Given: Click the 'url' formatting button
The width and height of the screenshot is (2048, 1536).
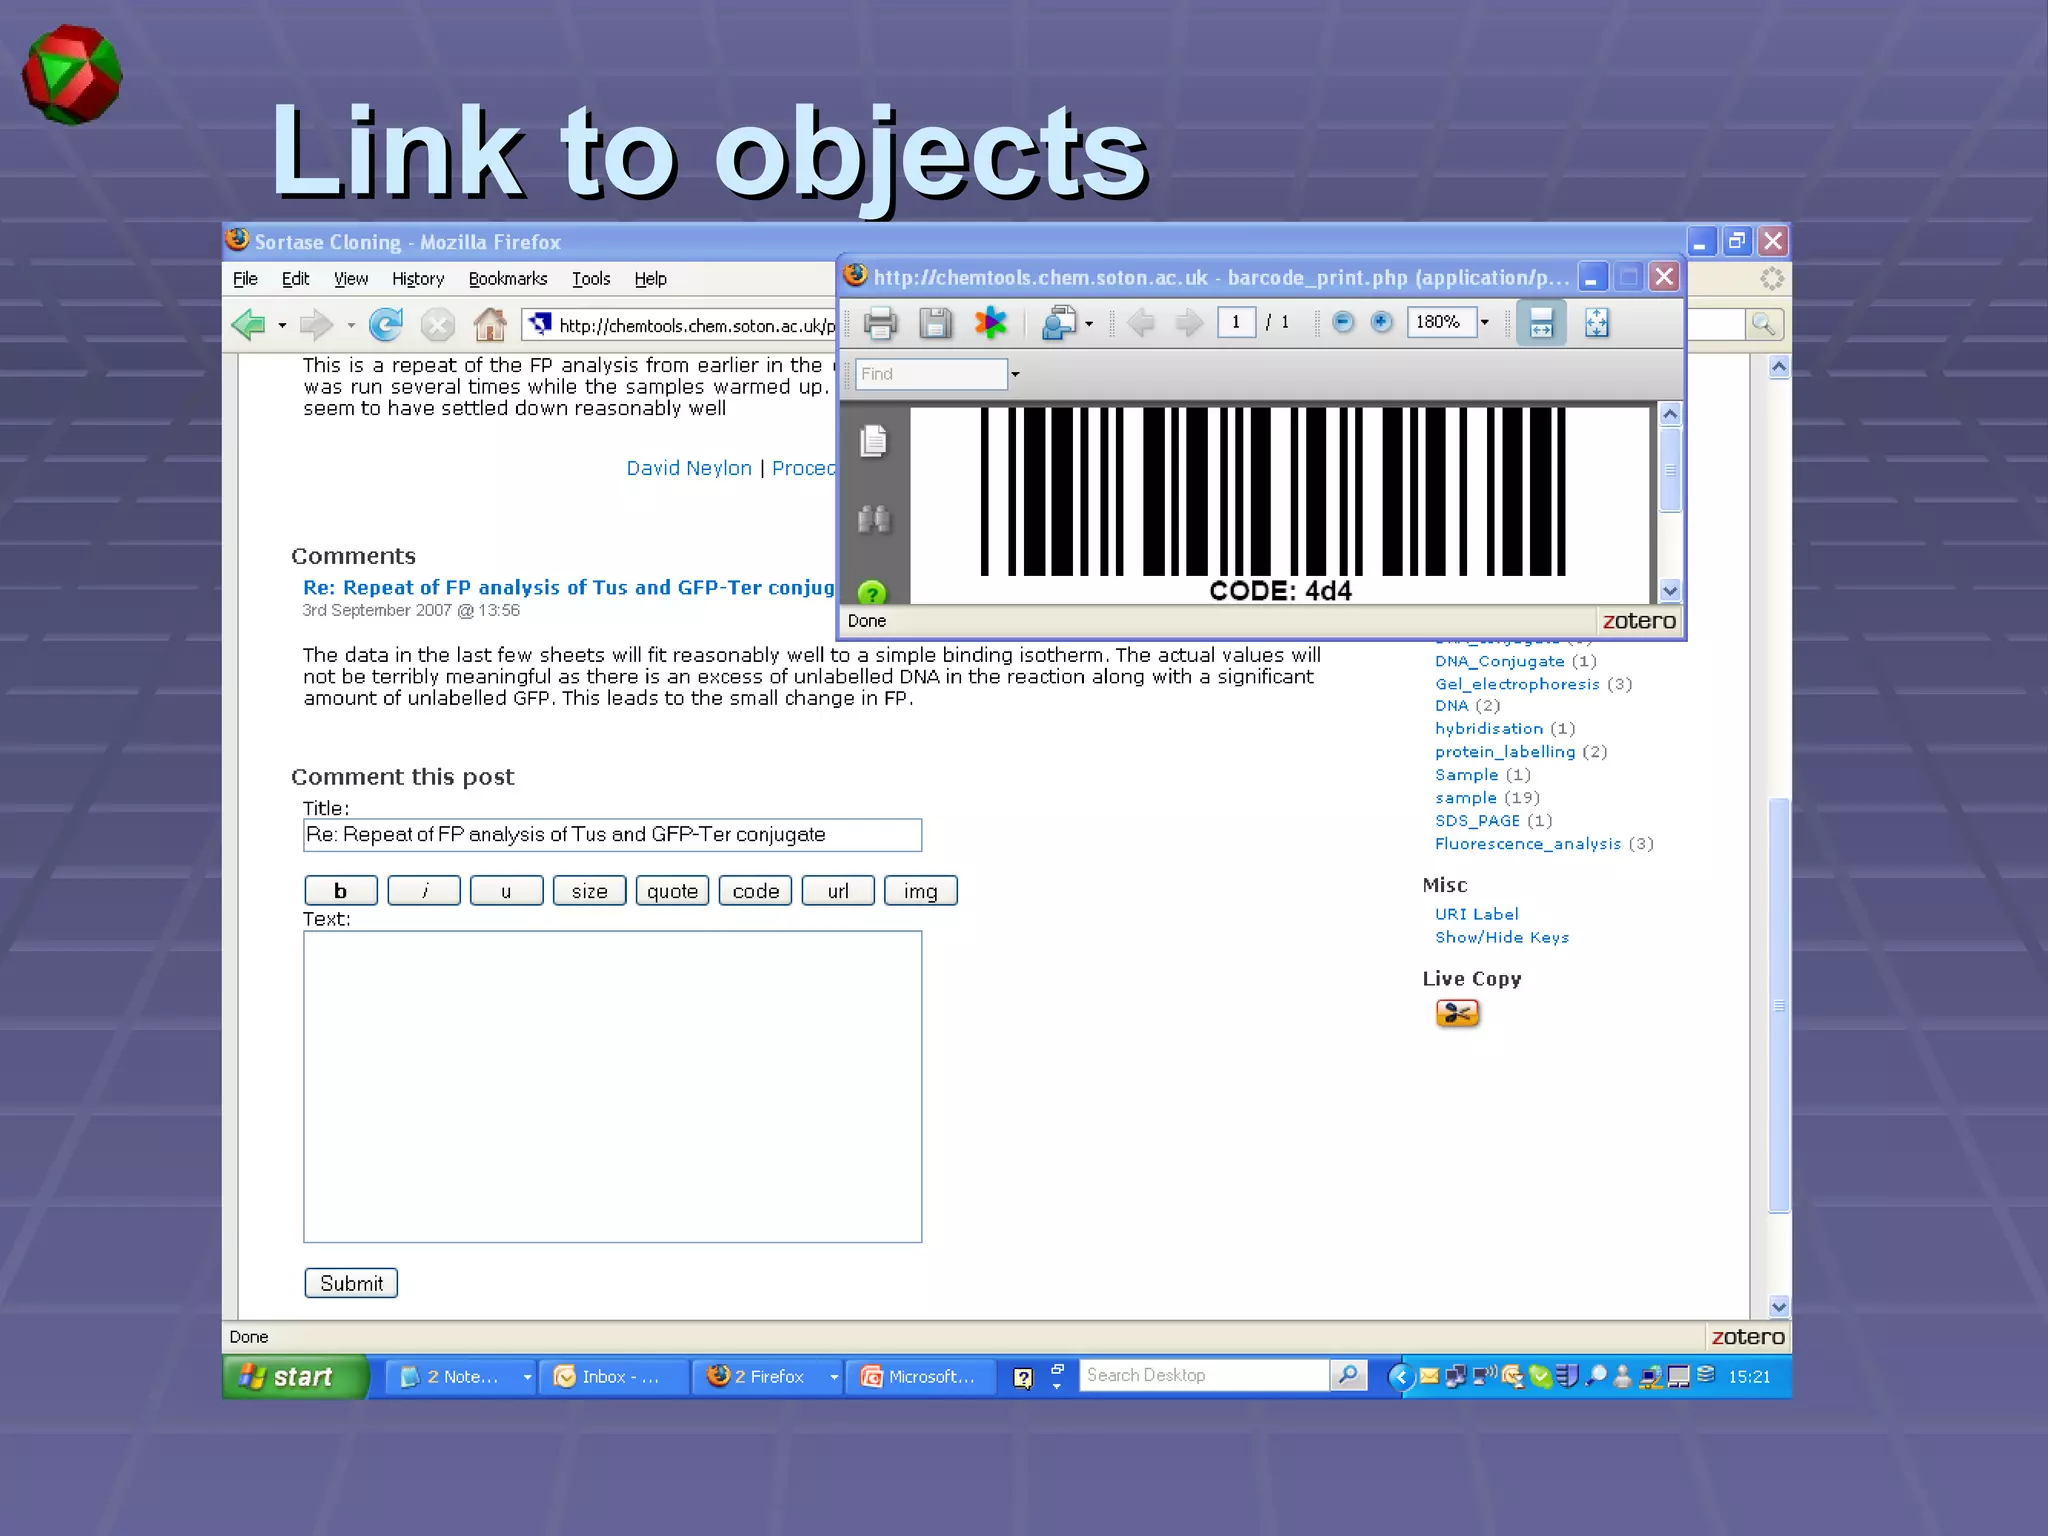Looking at the screenshot, I should point(838,891).
